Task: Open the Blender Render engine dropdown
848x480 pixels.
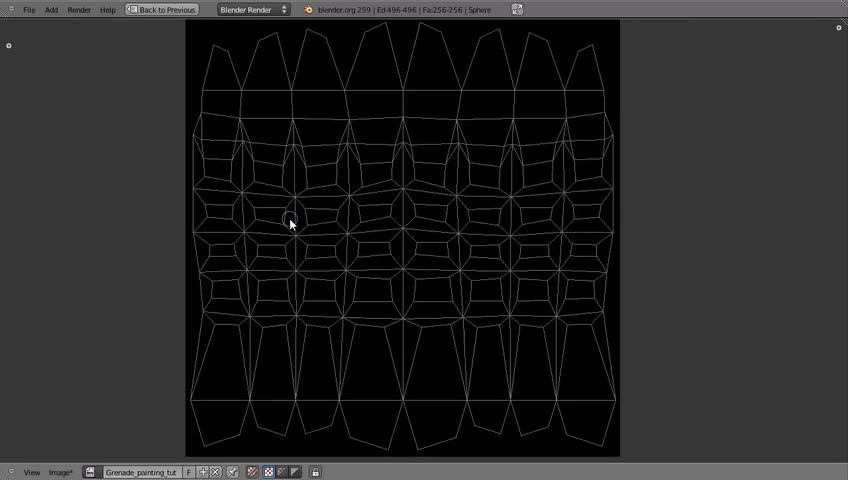Action: pos(254,10)
